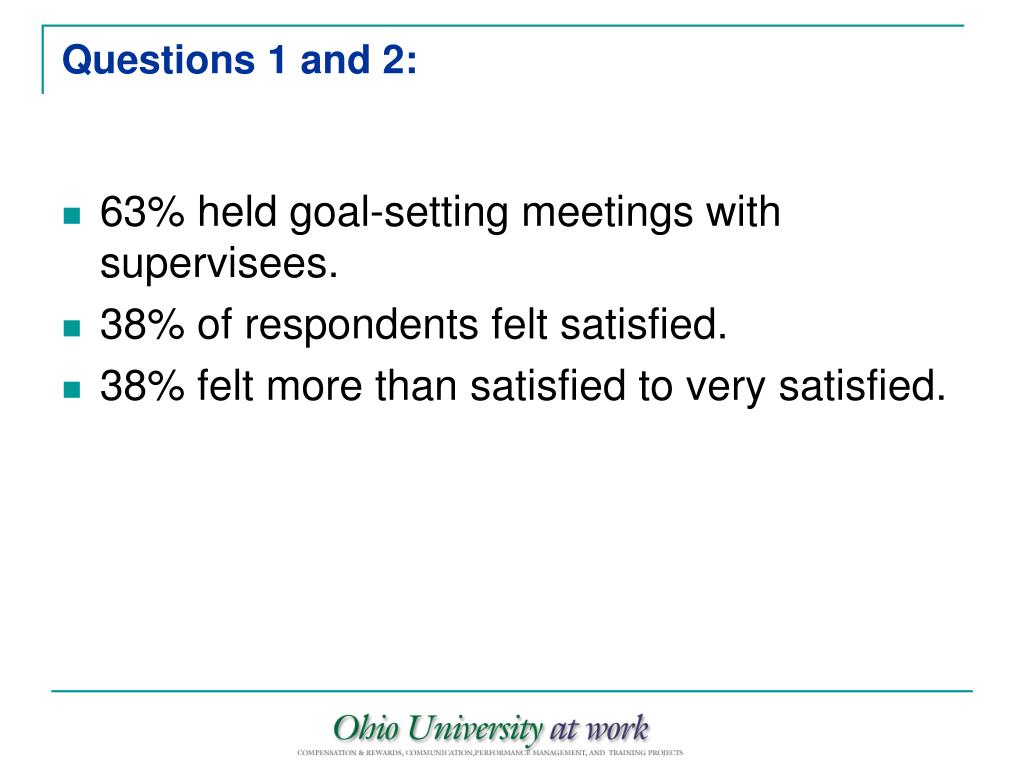Click 'at work' in the footer logo

(599, 728)
